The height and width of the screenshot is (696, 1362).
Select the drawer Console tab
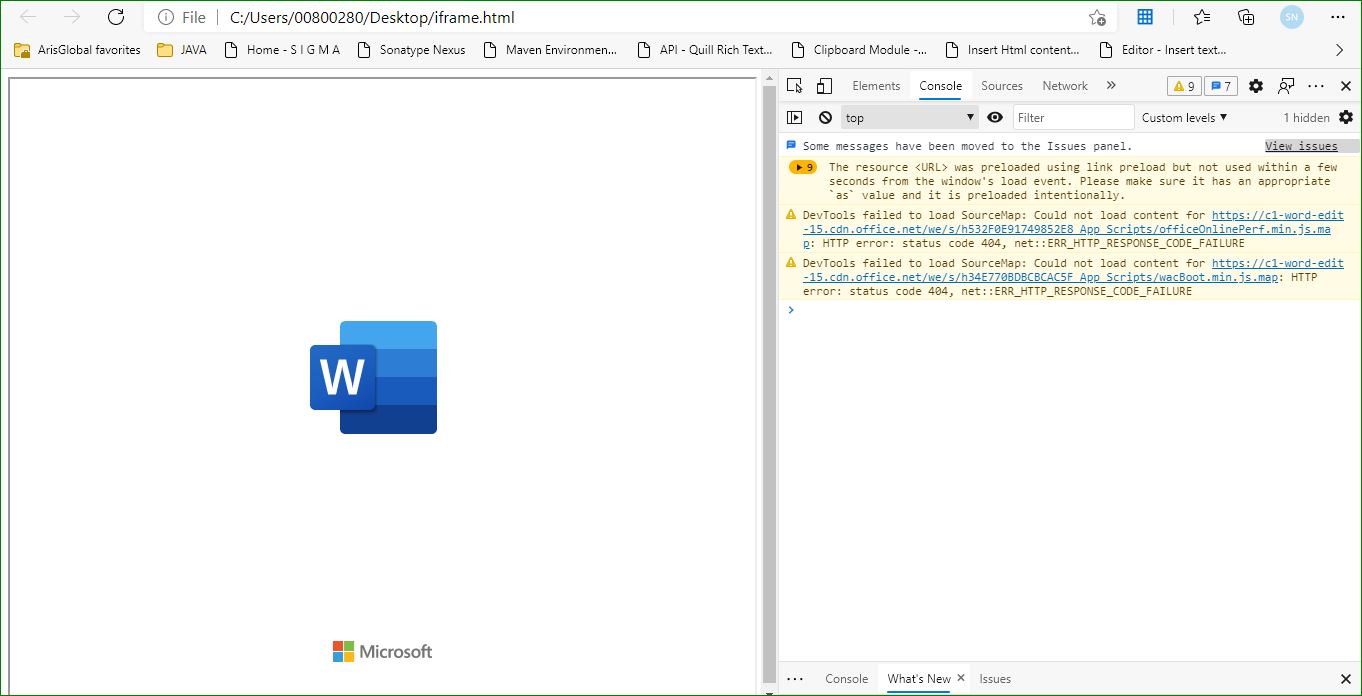click(846, 678)
